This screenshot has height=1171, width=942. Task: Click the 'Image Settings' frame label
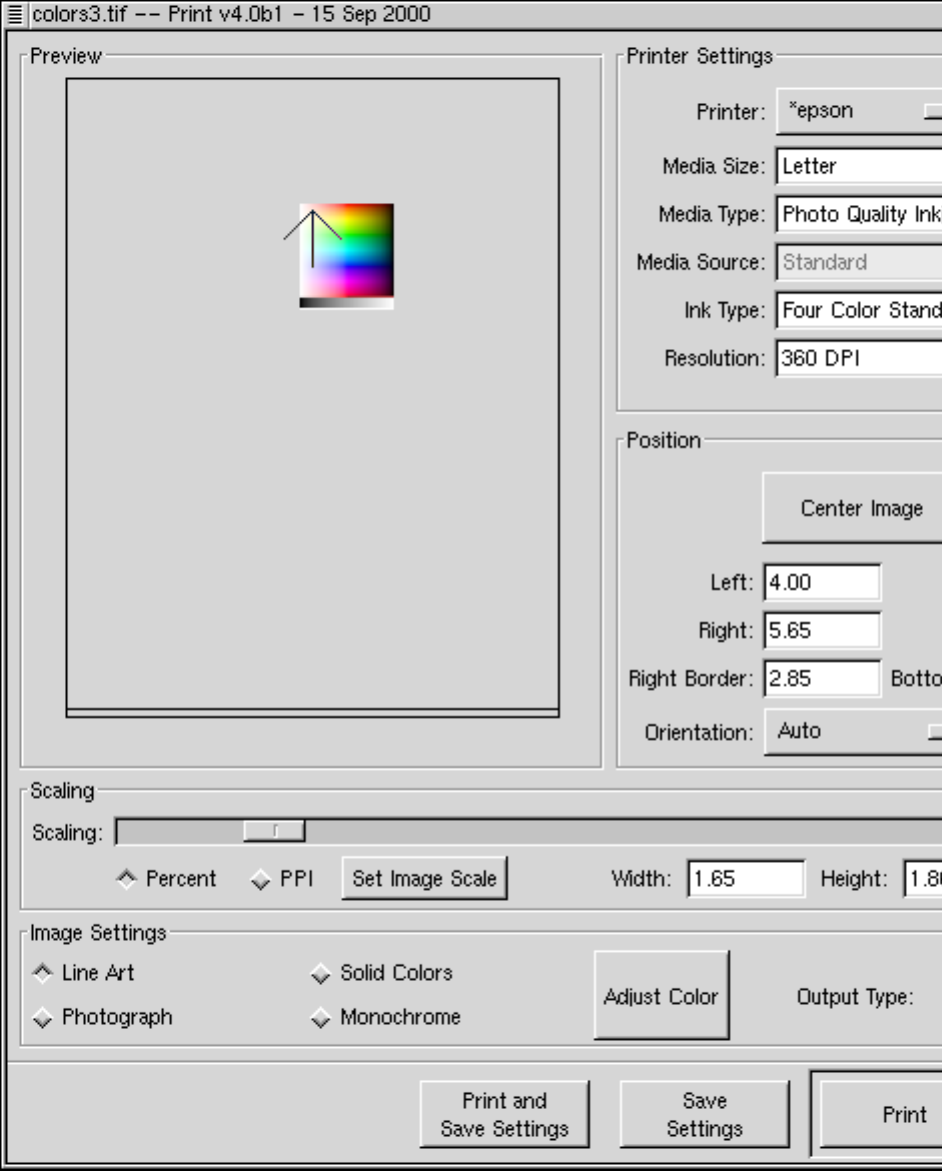point(98,934)
